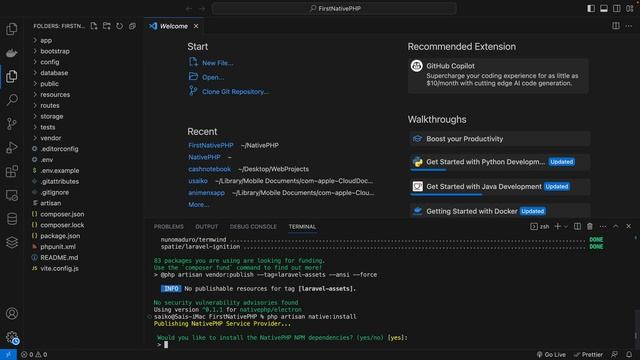Select the Terminal tab
This screenshot has height=360, width=640.
coord(302,227)
